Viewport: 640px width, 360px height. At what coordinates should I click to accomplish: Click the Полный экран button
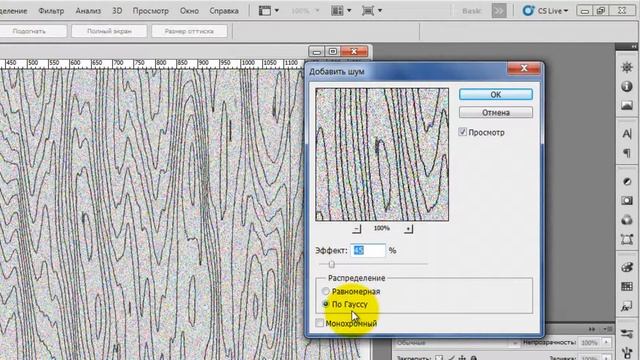click(x=109, y=31)
